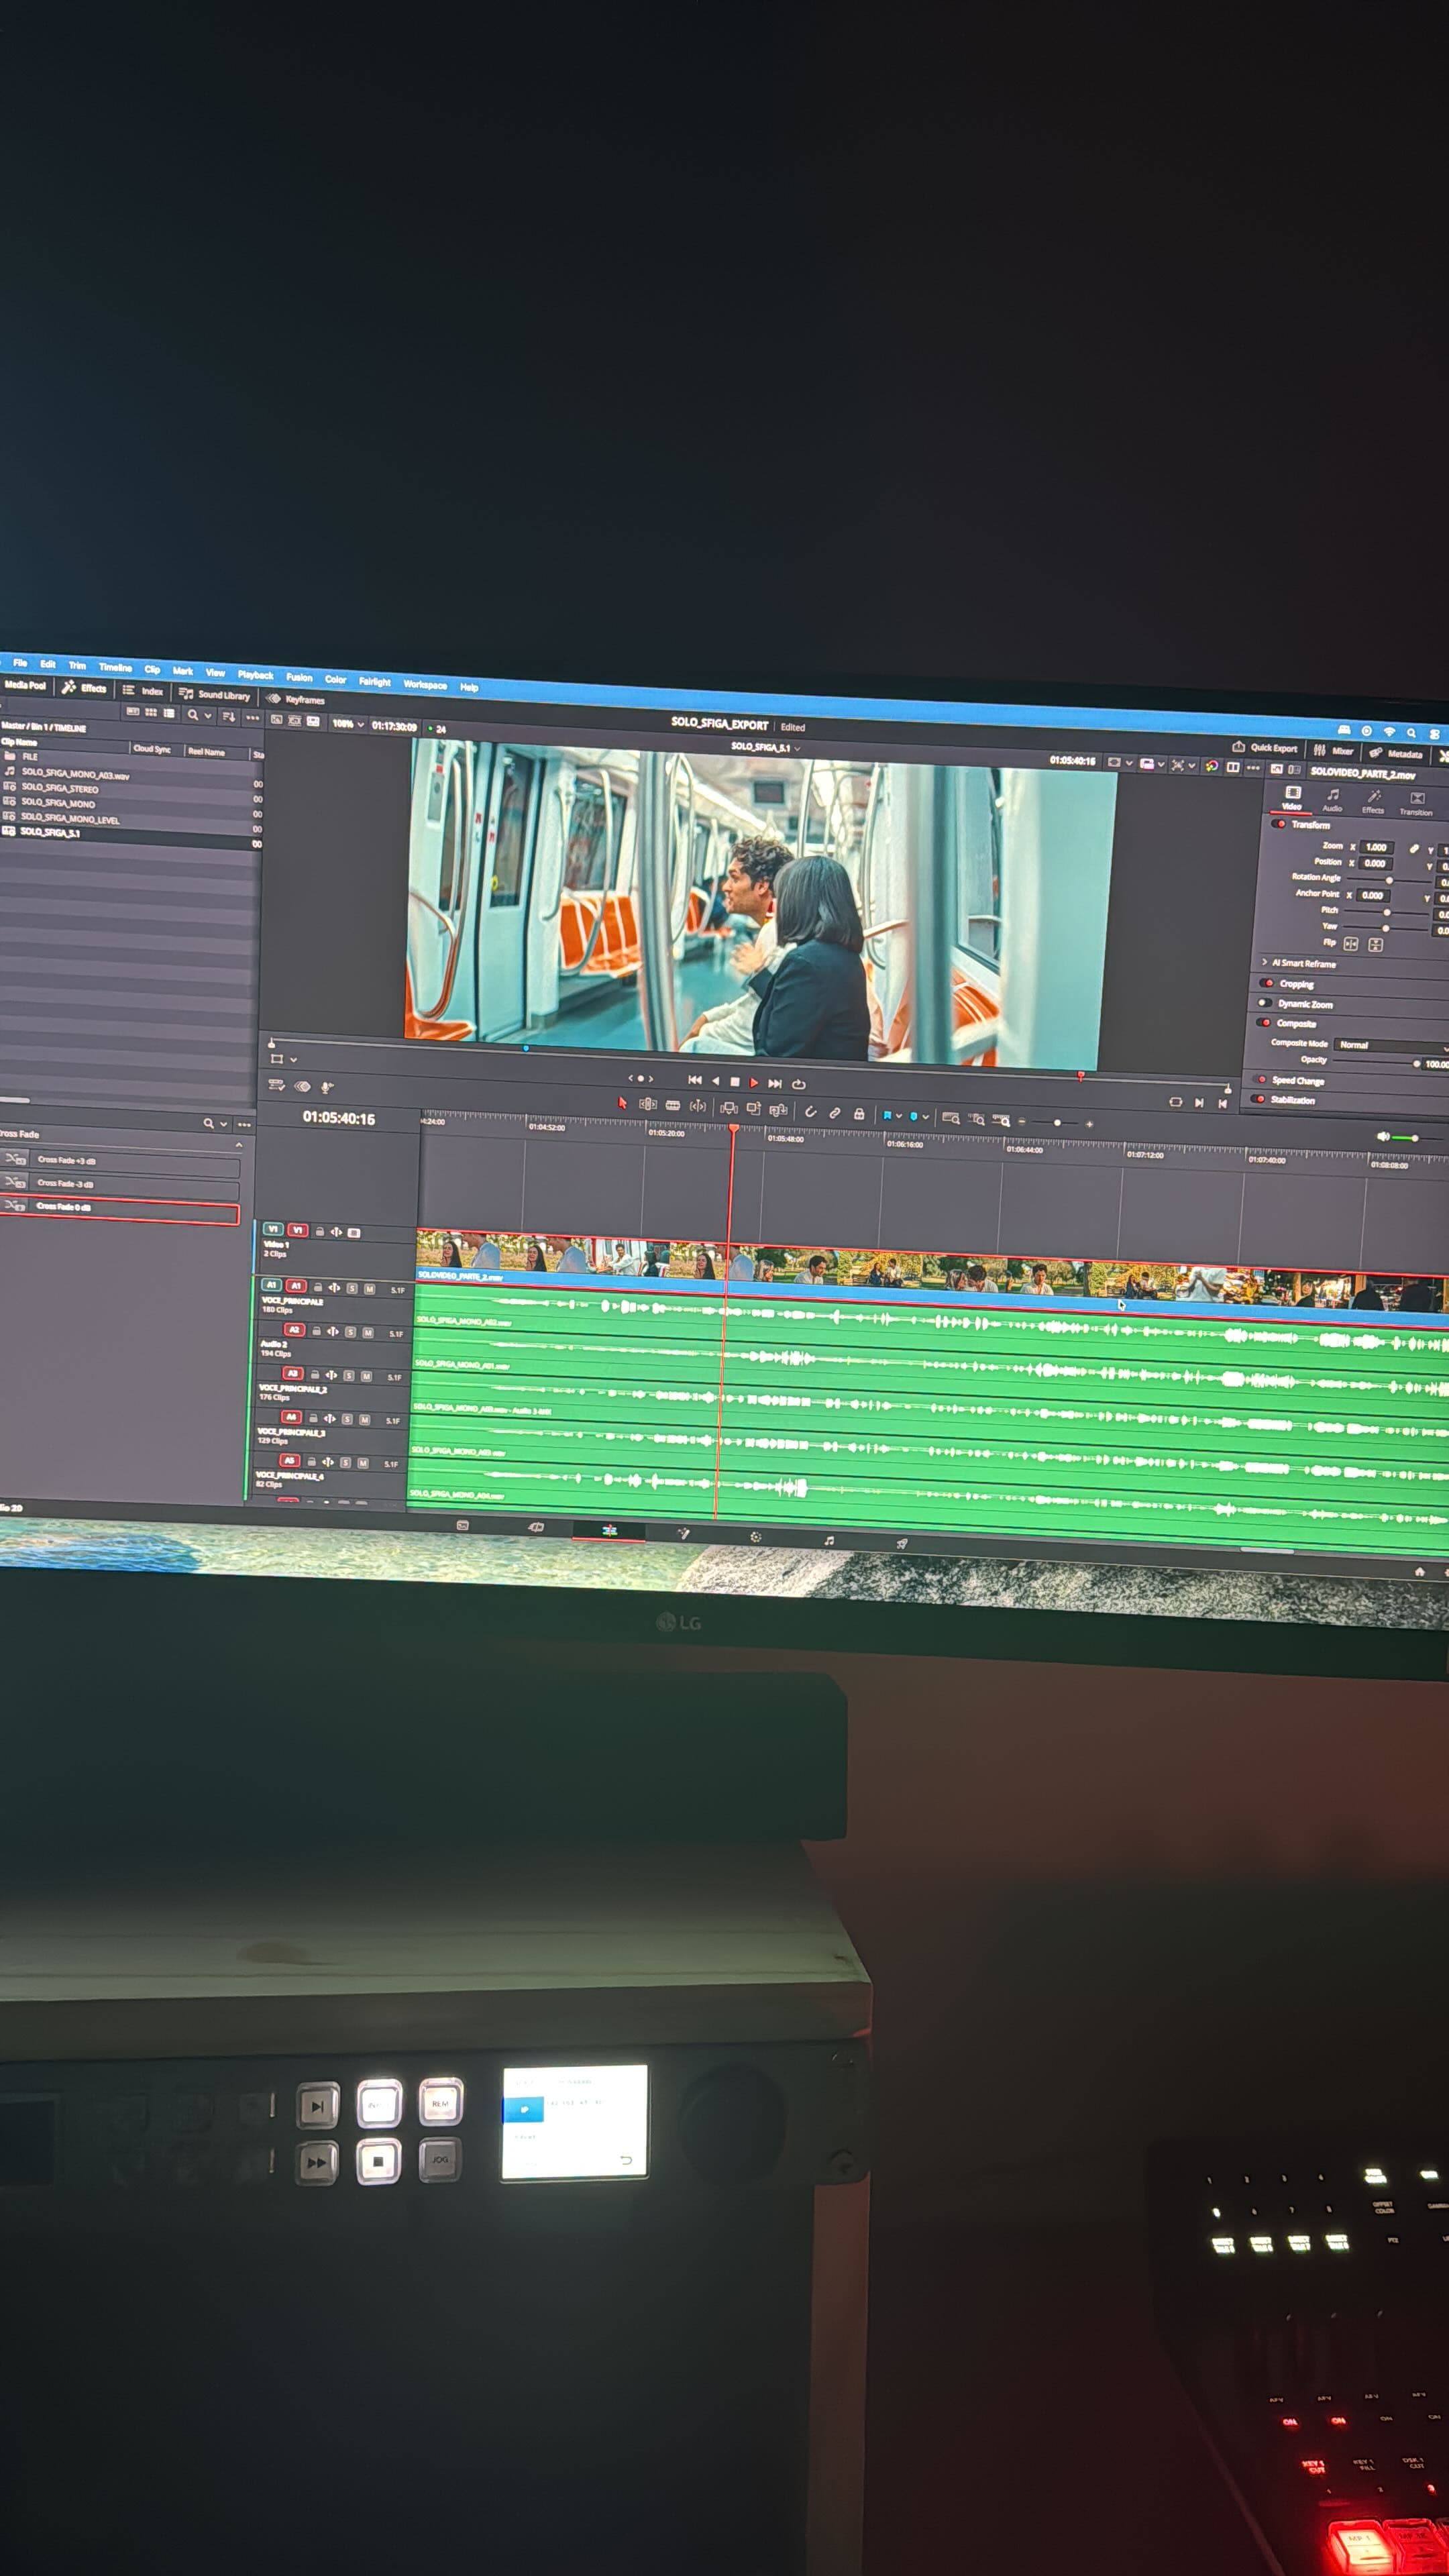This screenshot has width=1449, height=2576.
Task: Click the Media Pool search magnifier icon
Action: tap(192, 715)
